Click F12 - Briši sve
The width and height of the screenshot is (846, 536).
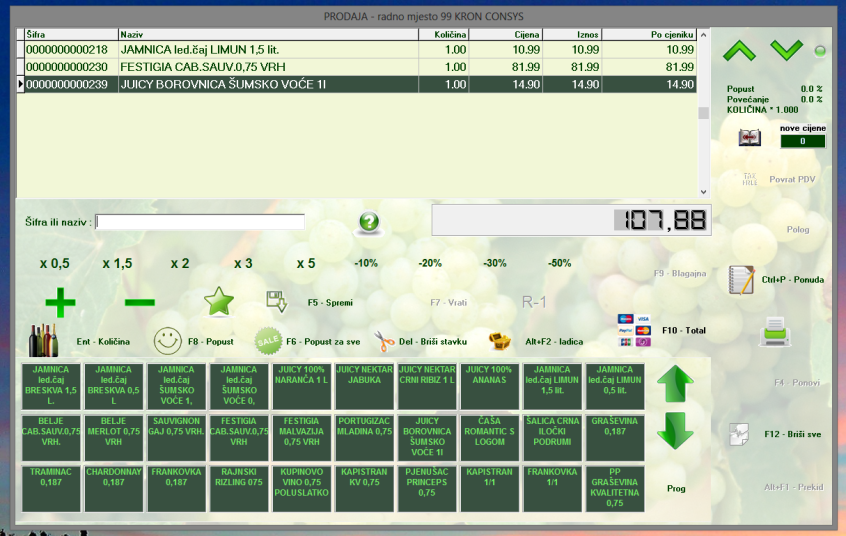coord(793,434)
